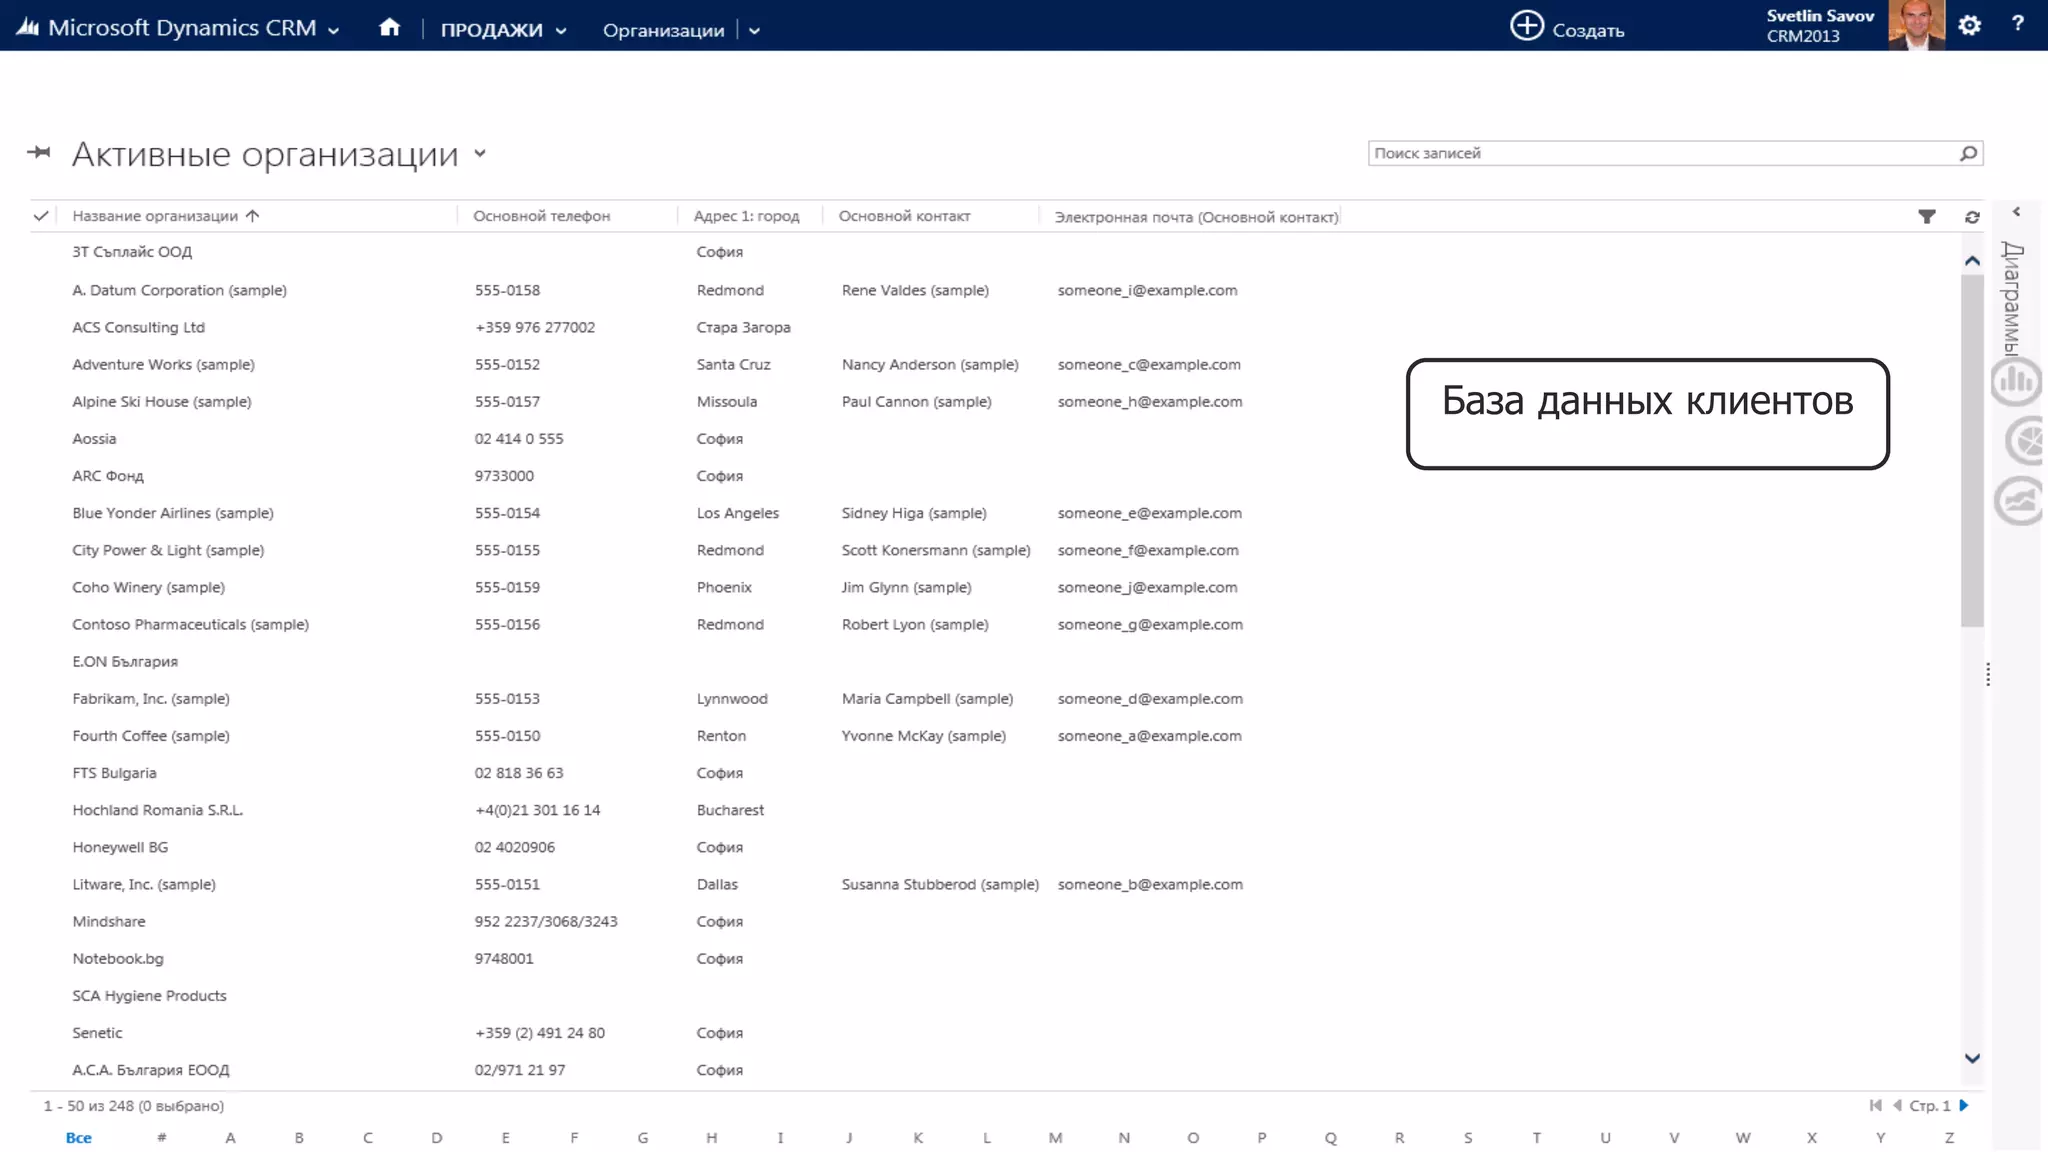Image resolution: width=2048 pixels, height=1152 pixels.
Task: Open the bar chart diagram icon
Action: [2015, 381]
